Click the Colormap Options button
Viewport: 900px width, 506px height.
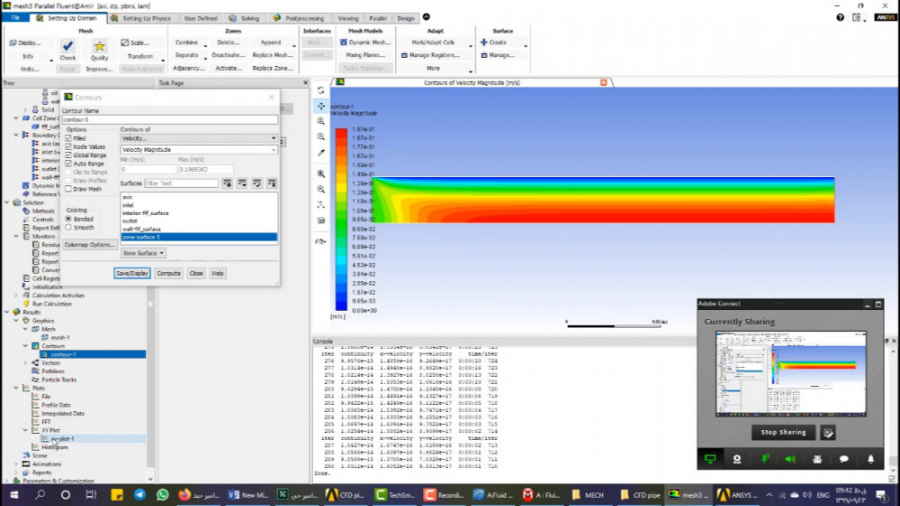89,245
